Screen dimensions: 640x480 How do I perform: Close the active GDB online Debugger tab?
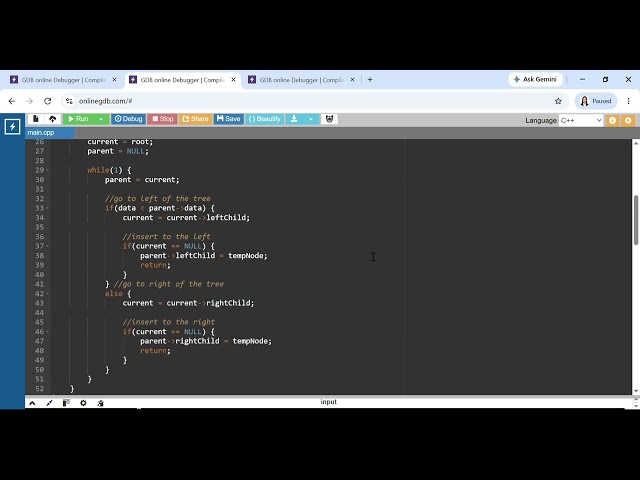[233, 80]
